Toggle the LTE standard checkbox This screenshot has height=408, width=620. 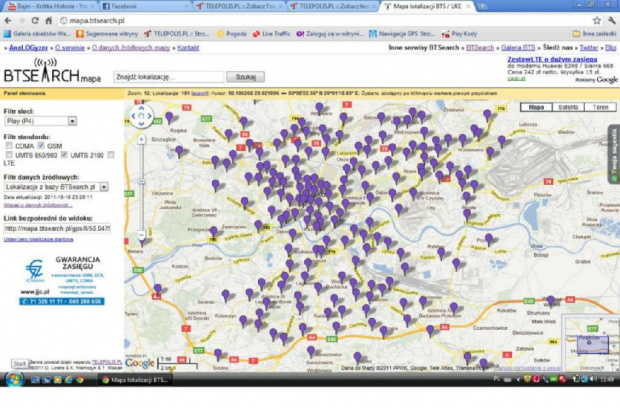pyautogui.click(x=111, y=155)
